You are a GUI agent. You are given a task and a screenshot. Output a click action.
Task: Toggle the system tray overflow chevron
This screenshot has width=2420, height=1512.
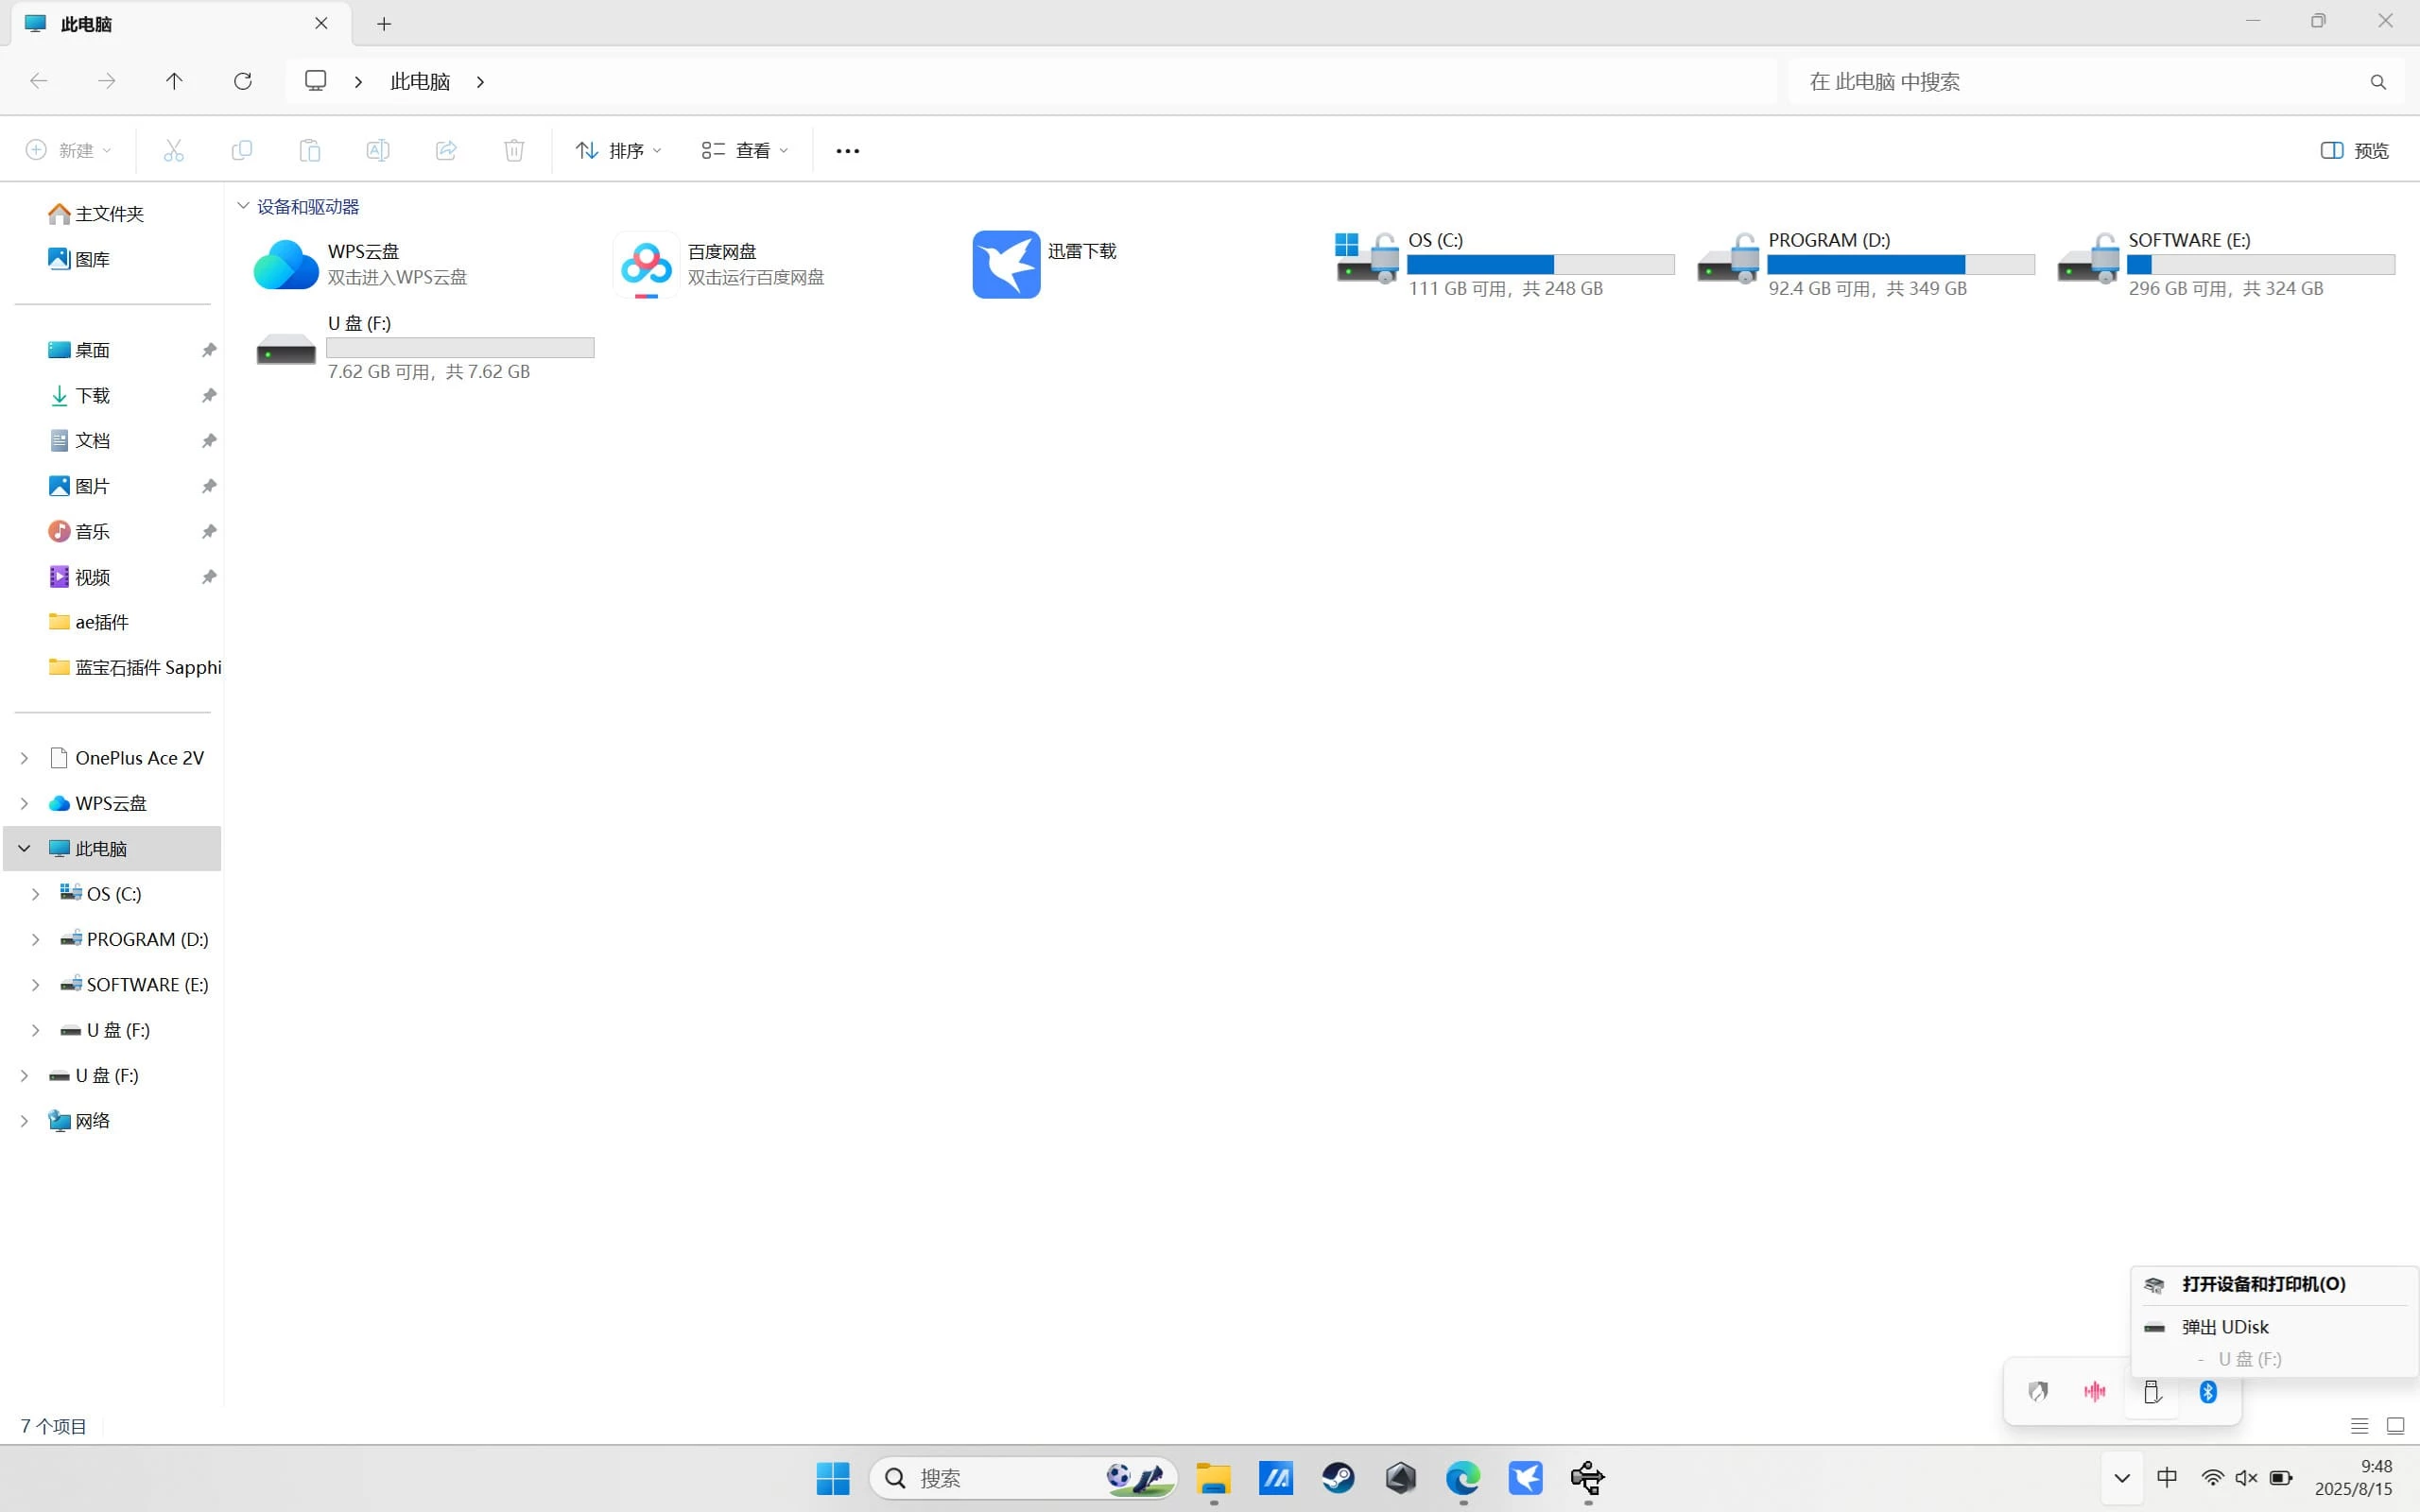[x=2122, y=1478]
